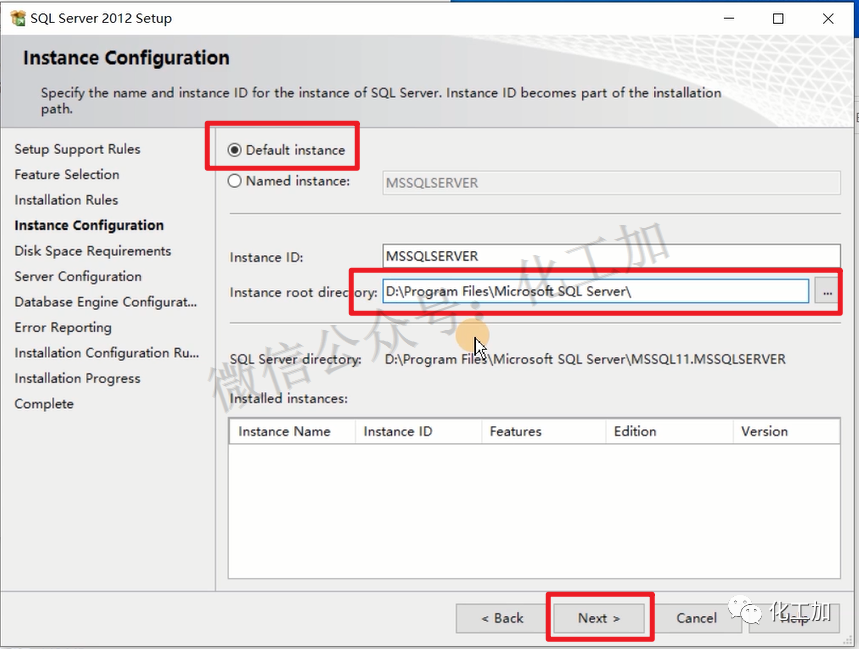Screen dimensions: 859x649
Task: Sort by Features column header
Action: (x=543, y=432)
